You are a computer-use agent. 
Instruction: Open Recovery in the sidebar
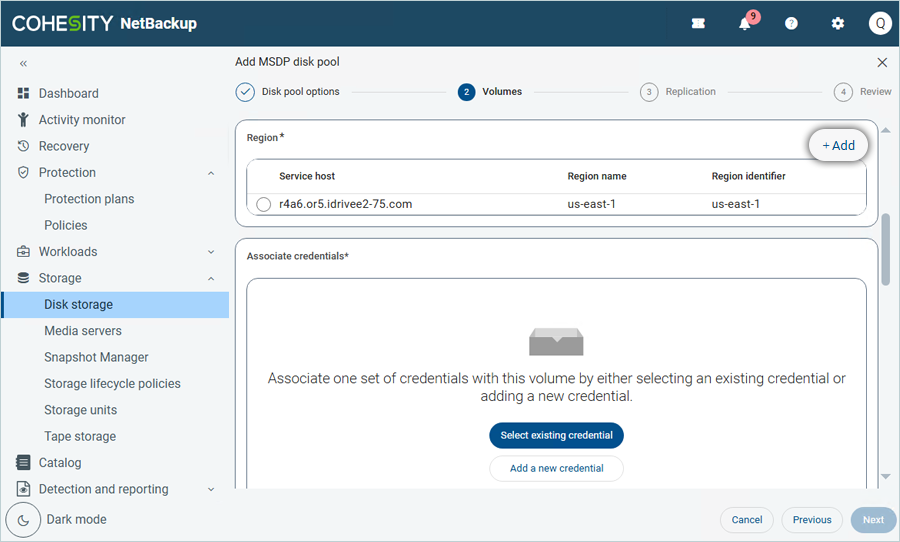[64, 146]
